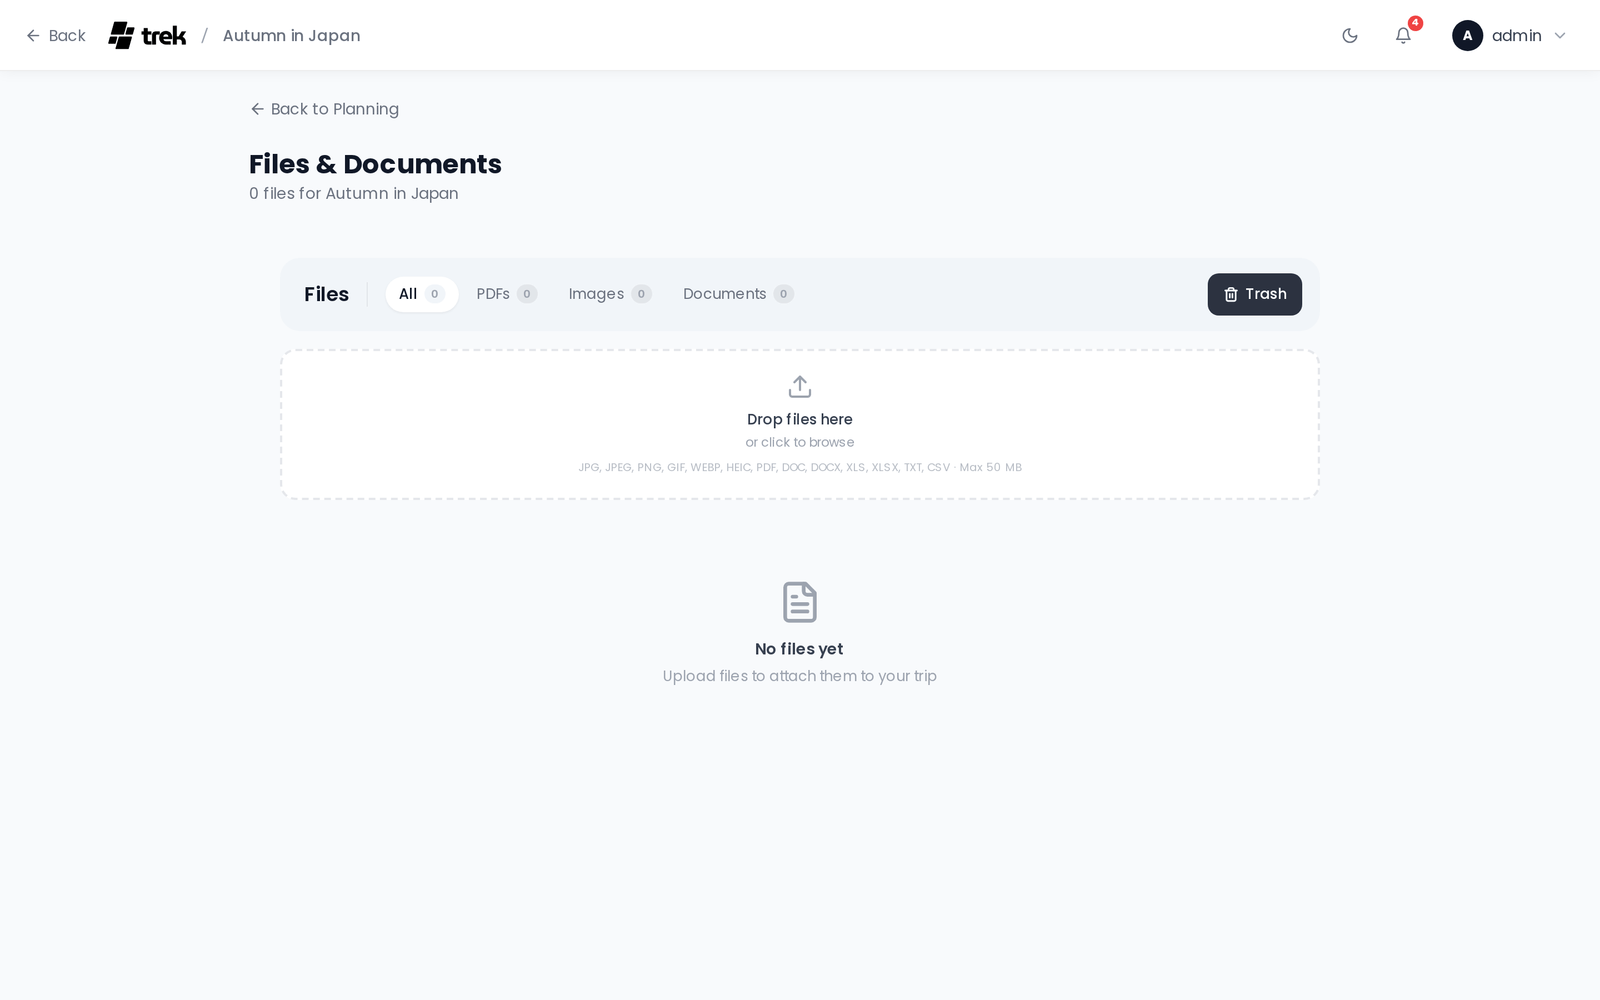1600x1000 pixels.
Task: Open the Trash button
Action: (1254, 294)
